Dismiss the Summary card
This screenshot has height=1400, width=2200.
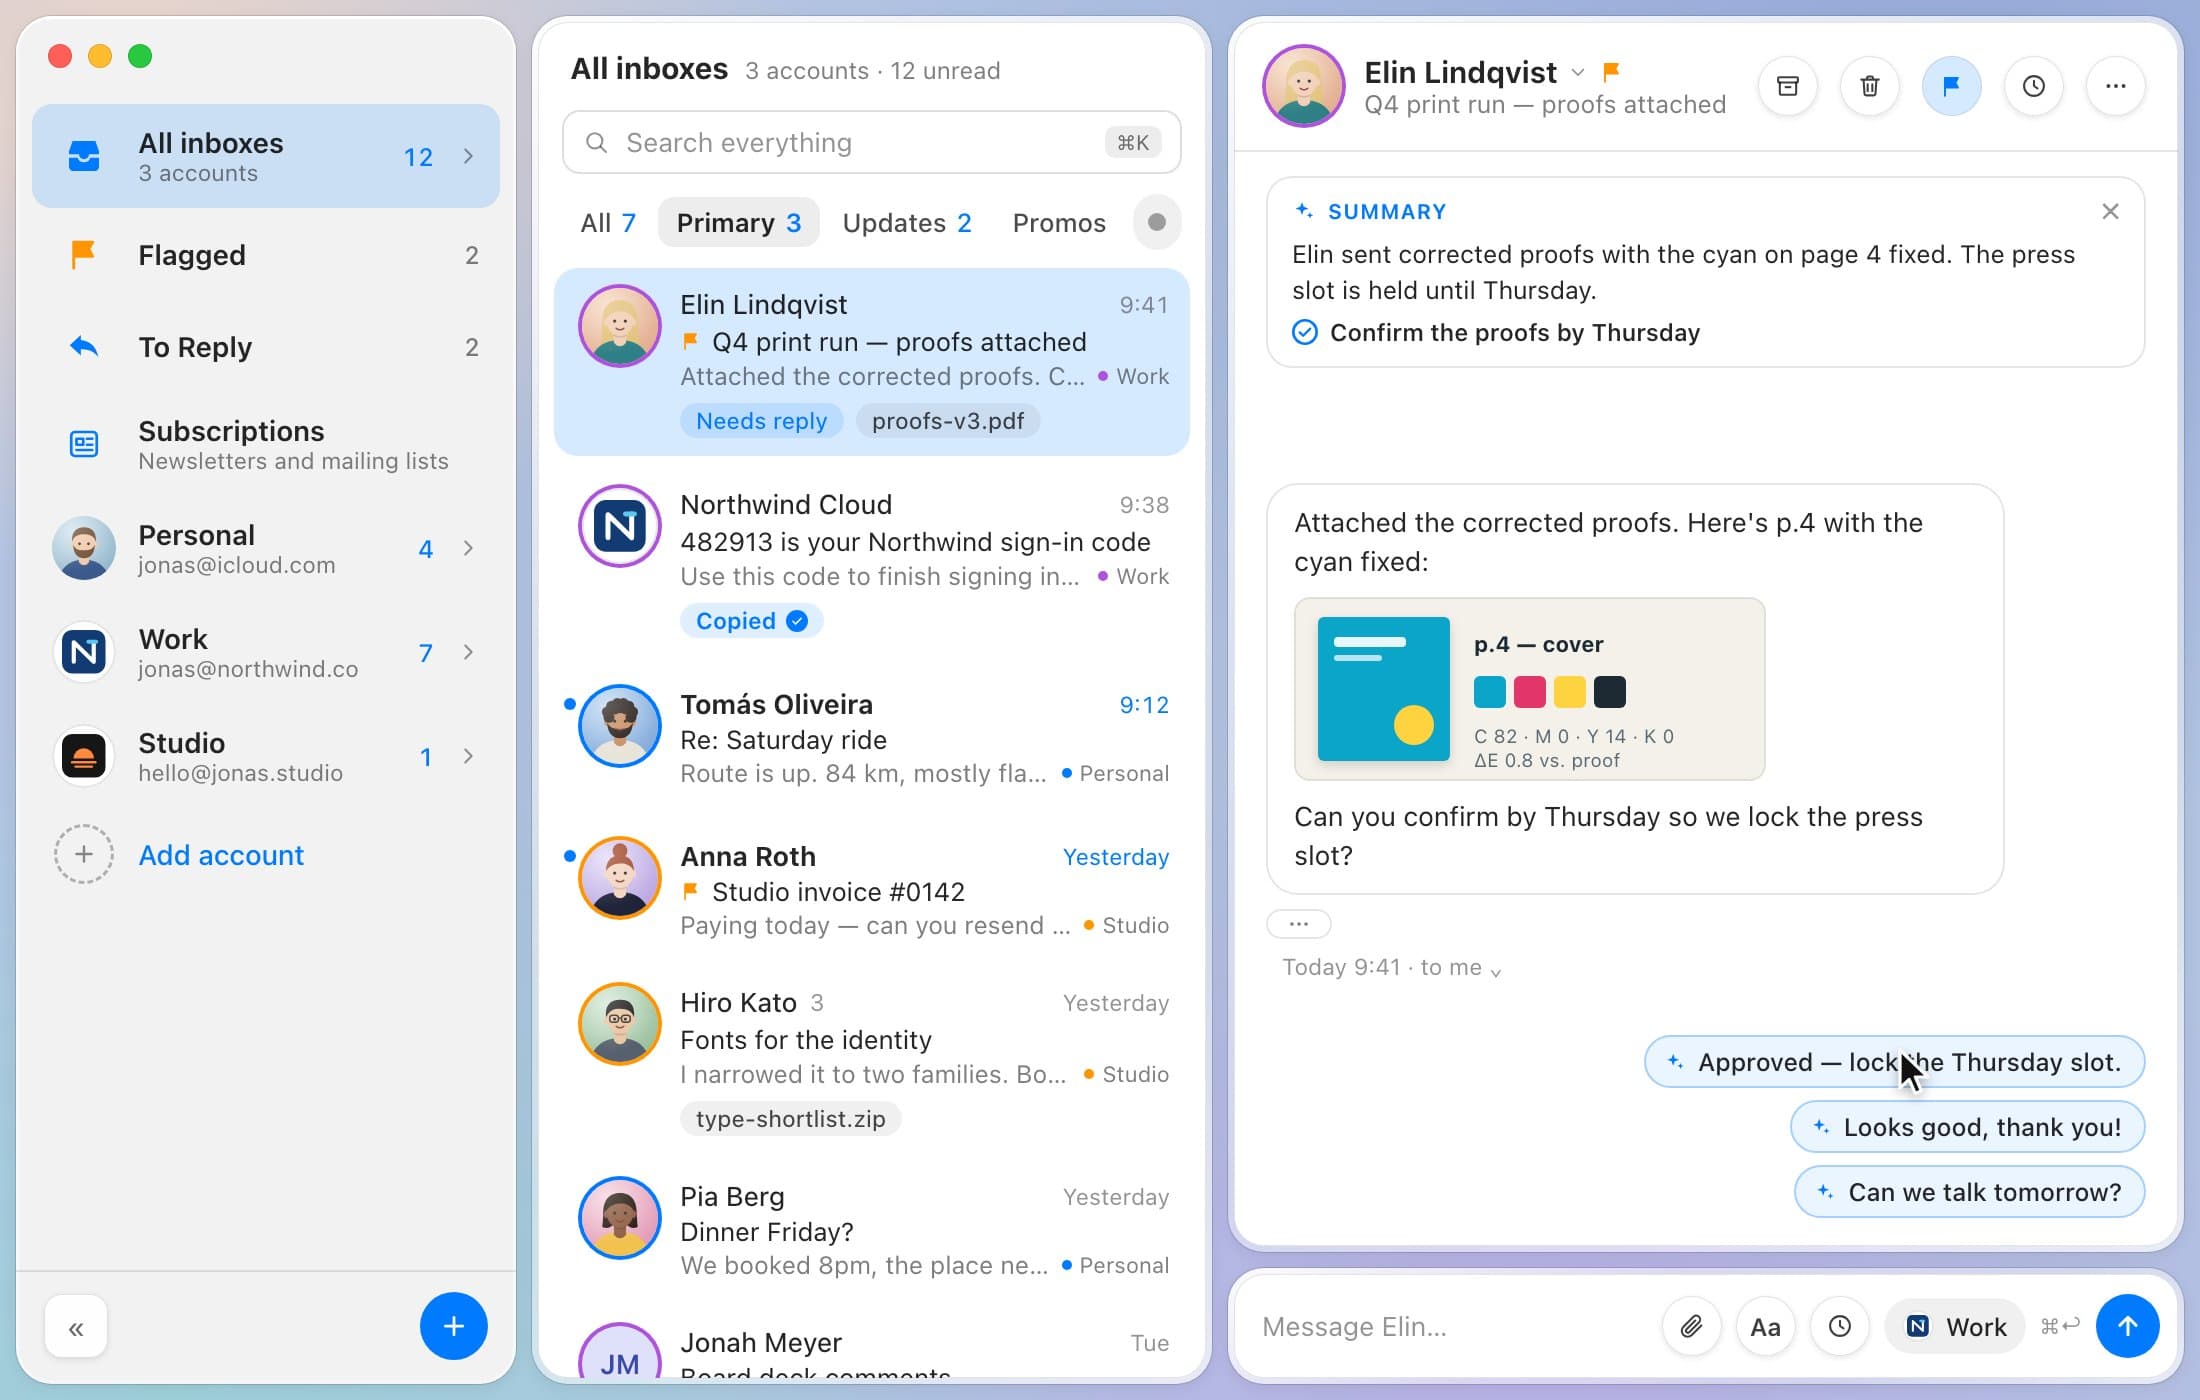click(2110, 211)
